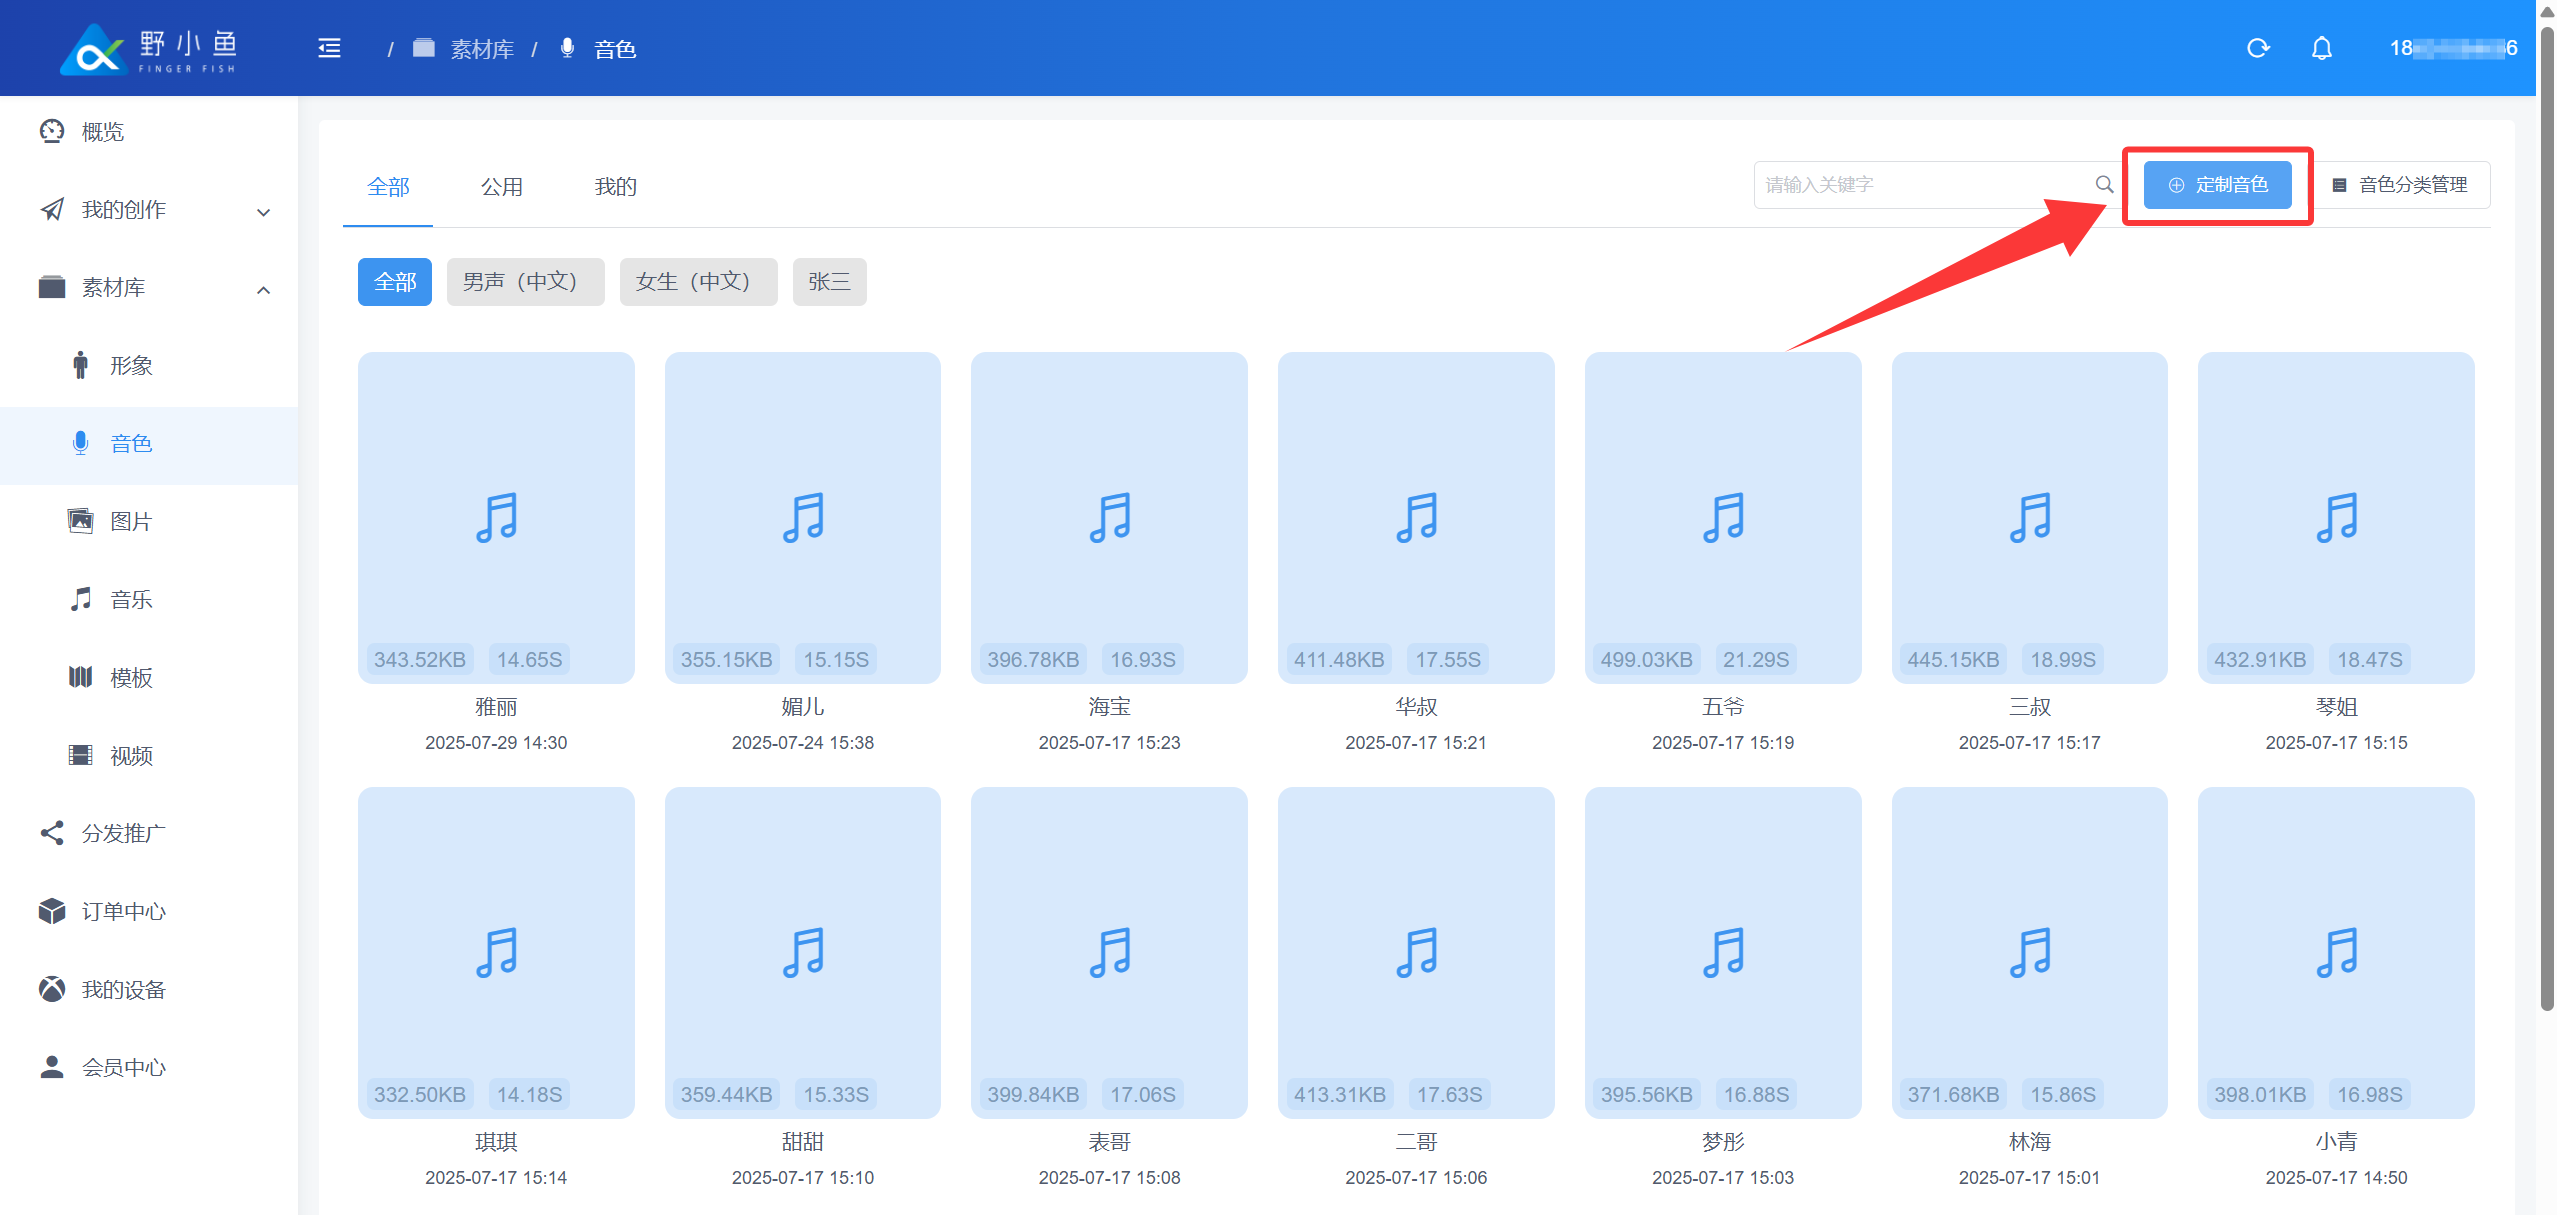Switch to the 我的 tab
The image size is (2557, 1215).
tap(615, 187)
